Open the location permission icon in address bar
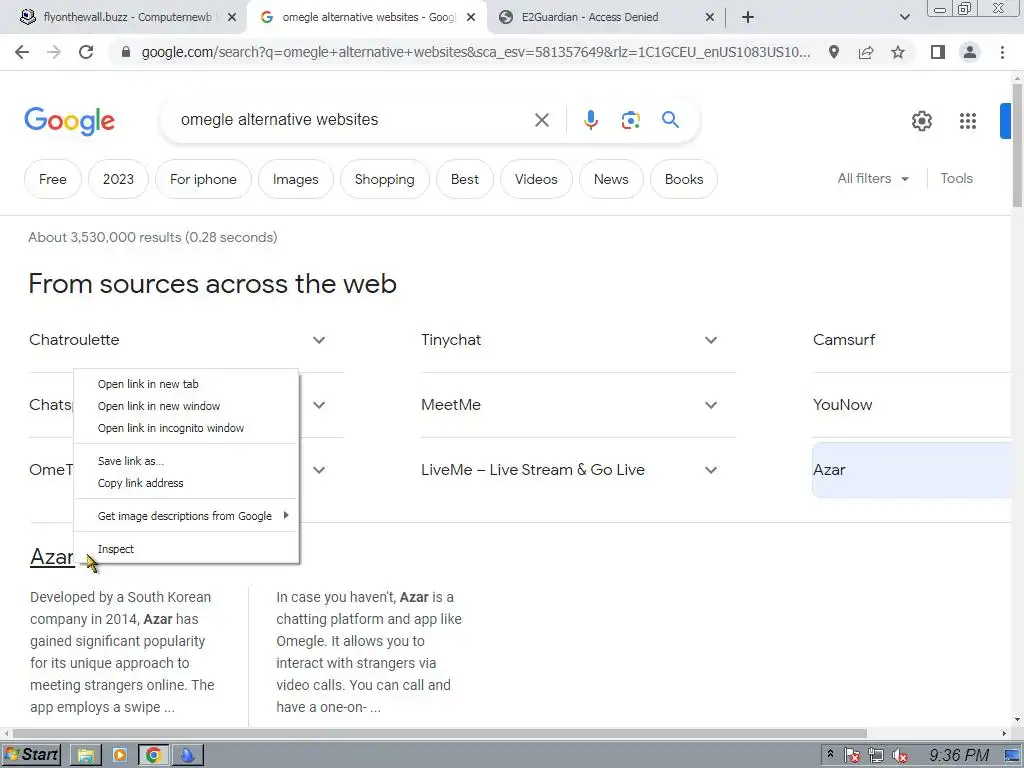The width and height of the screenshot is (1024, 768). 834,52
